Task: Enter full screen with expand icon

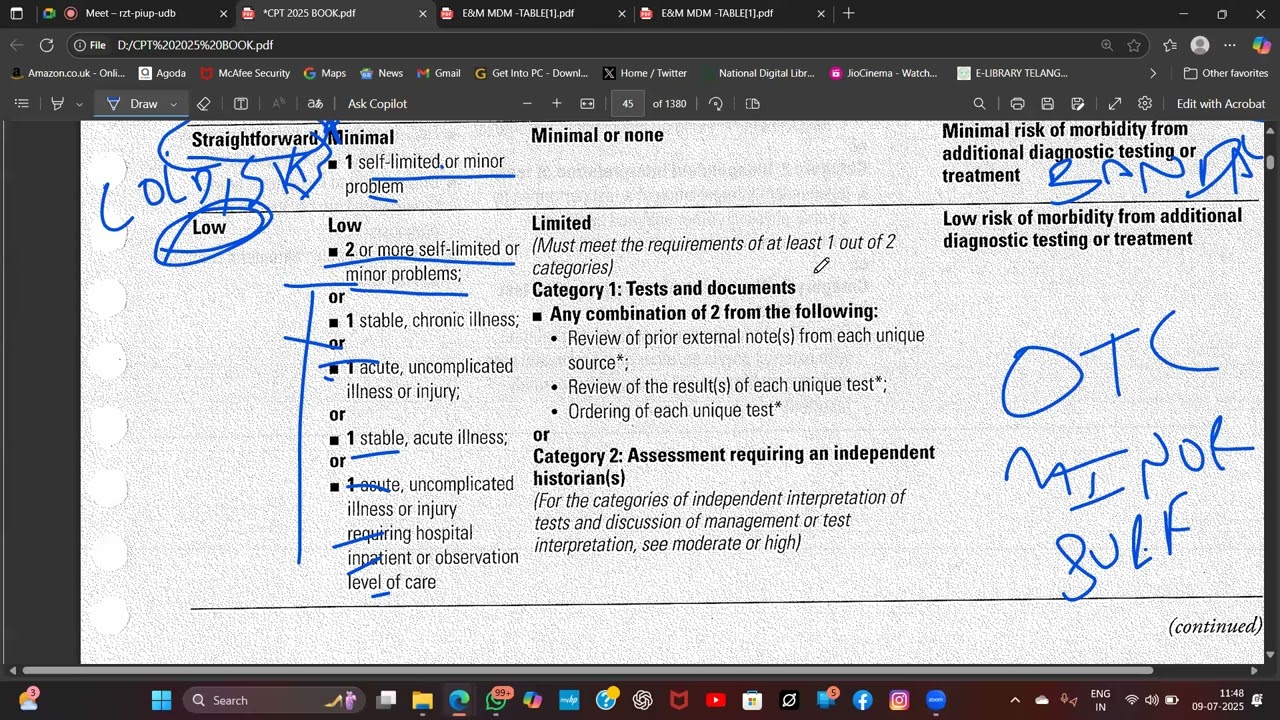Action: pos(1115,104)
